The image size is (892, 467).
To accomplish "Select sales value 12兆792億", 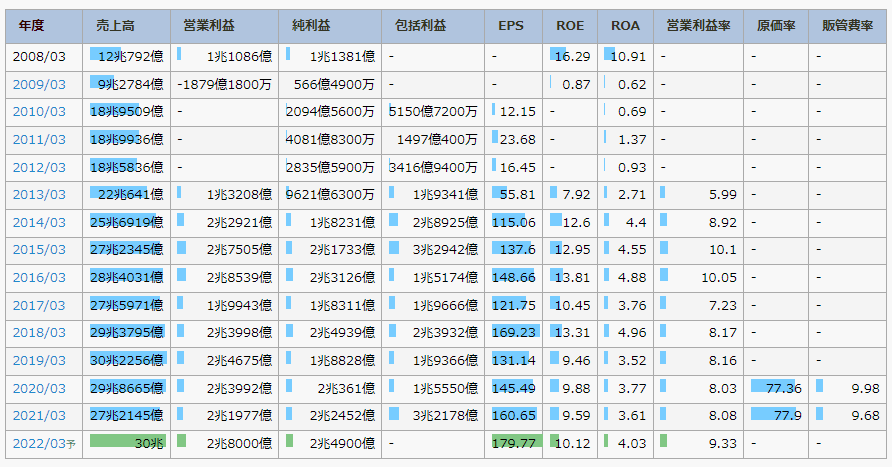I will point(131,57).
